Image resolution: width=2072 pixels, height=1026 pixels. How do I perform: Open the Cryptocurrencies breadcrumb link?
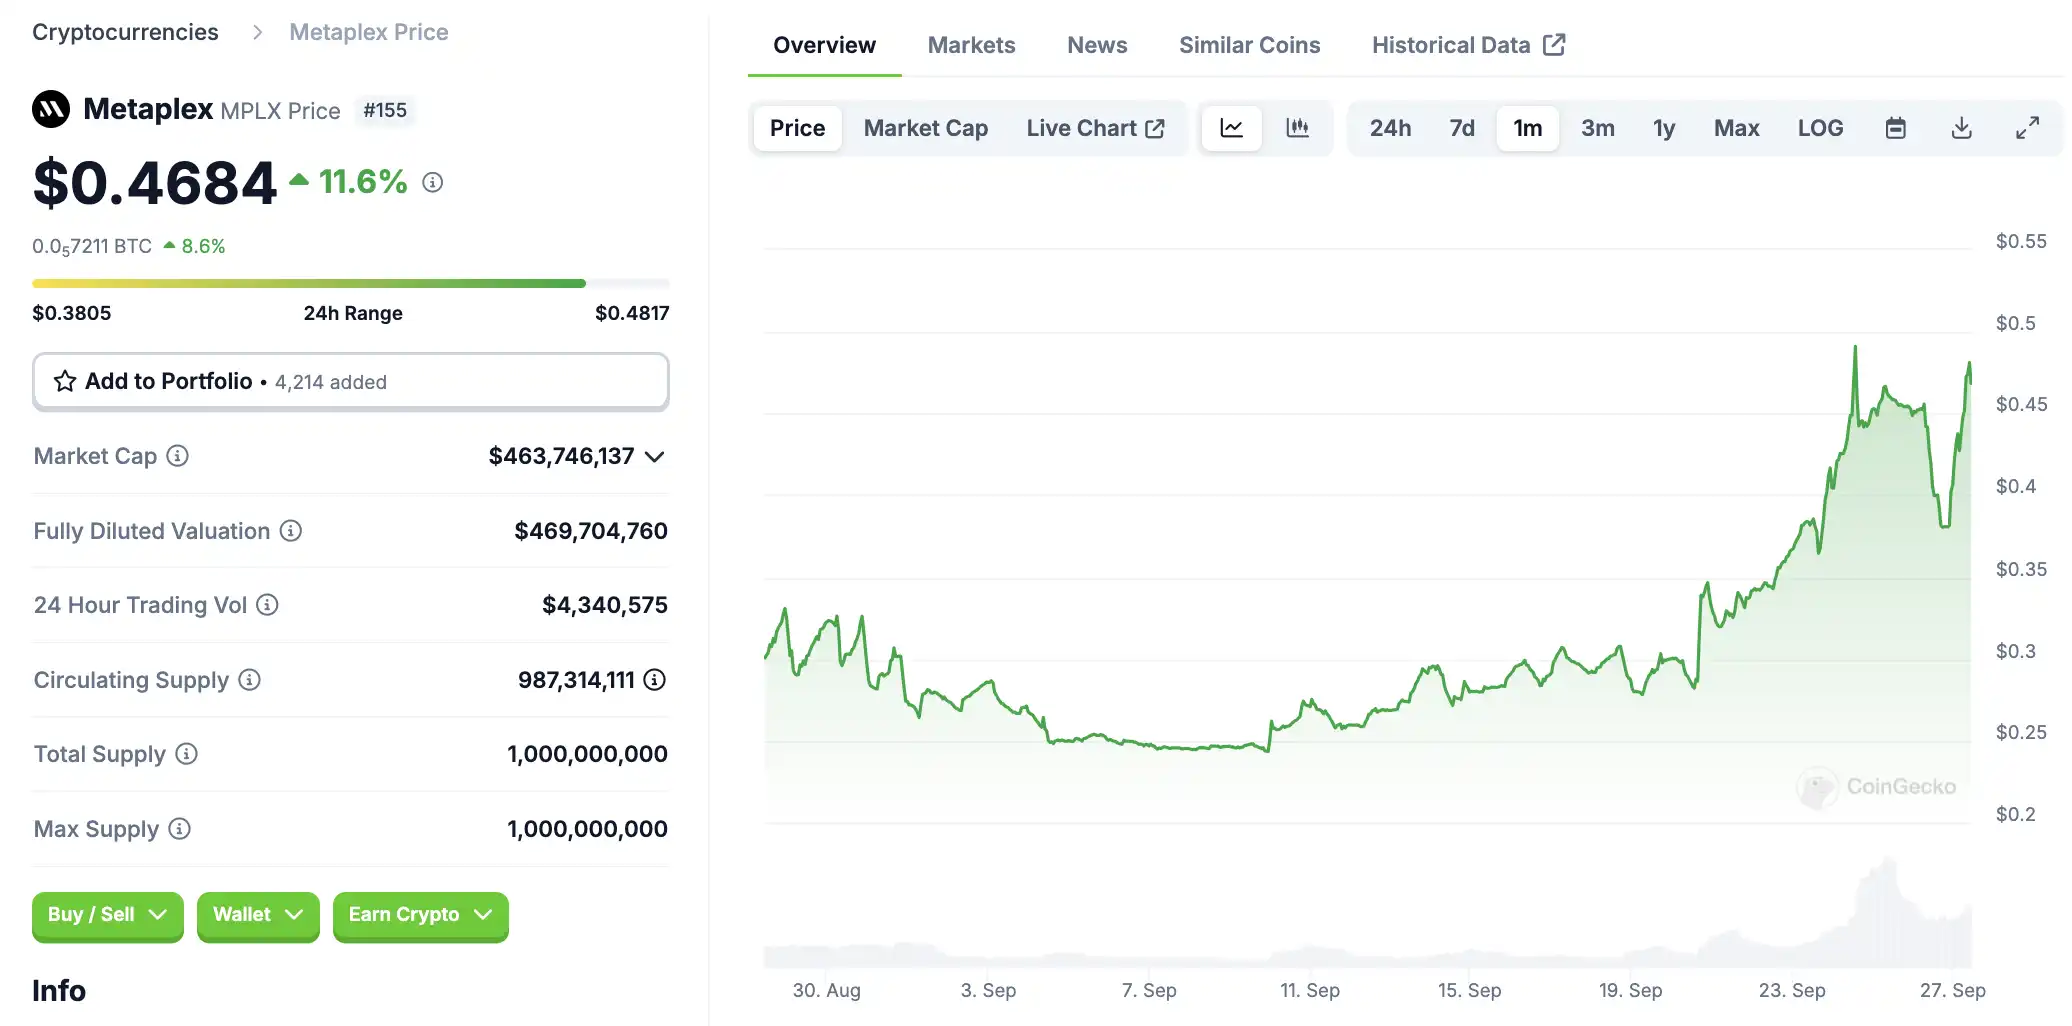tap(125, 32)
